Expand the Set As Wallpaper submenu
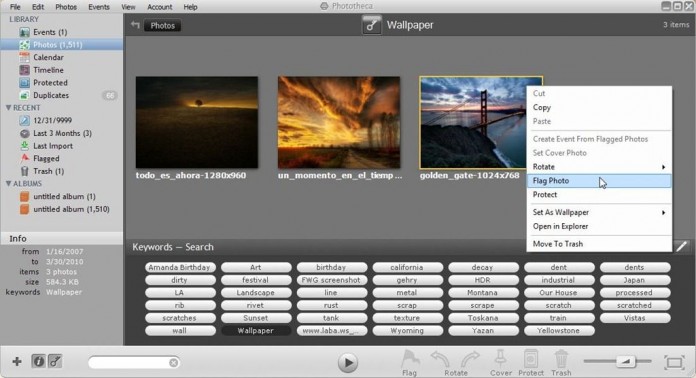 (599, 213)
